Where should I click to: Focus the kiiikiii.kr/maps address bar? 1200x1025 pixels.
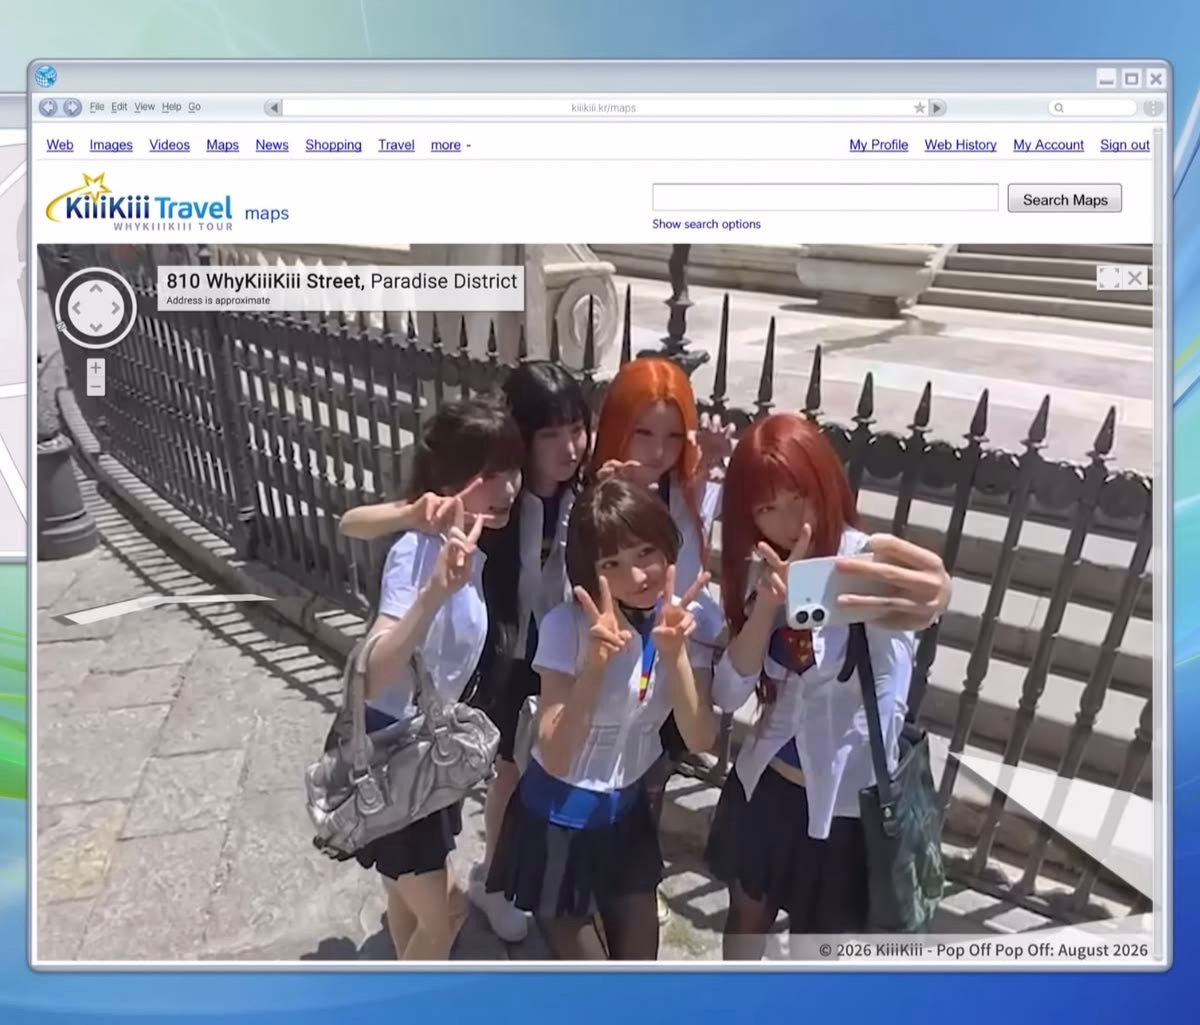(603, 107)
